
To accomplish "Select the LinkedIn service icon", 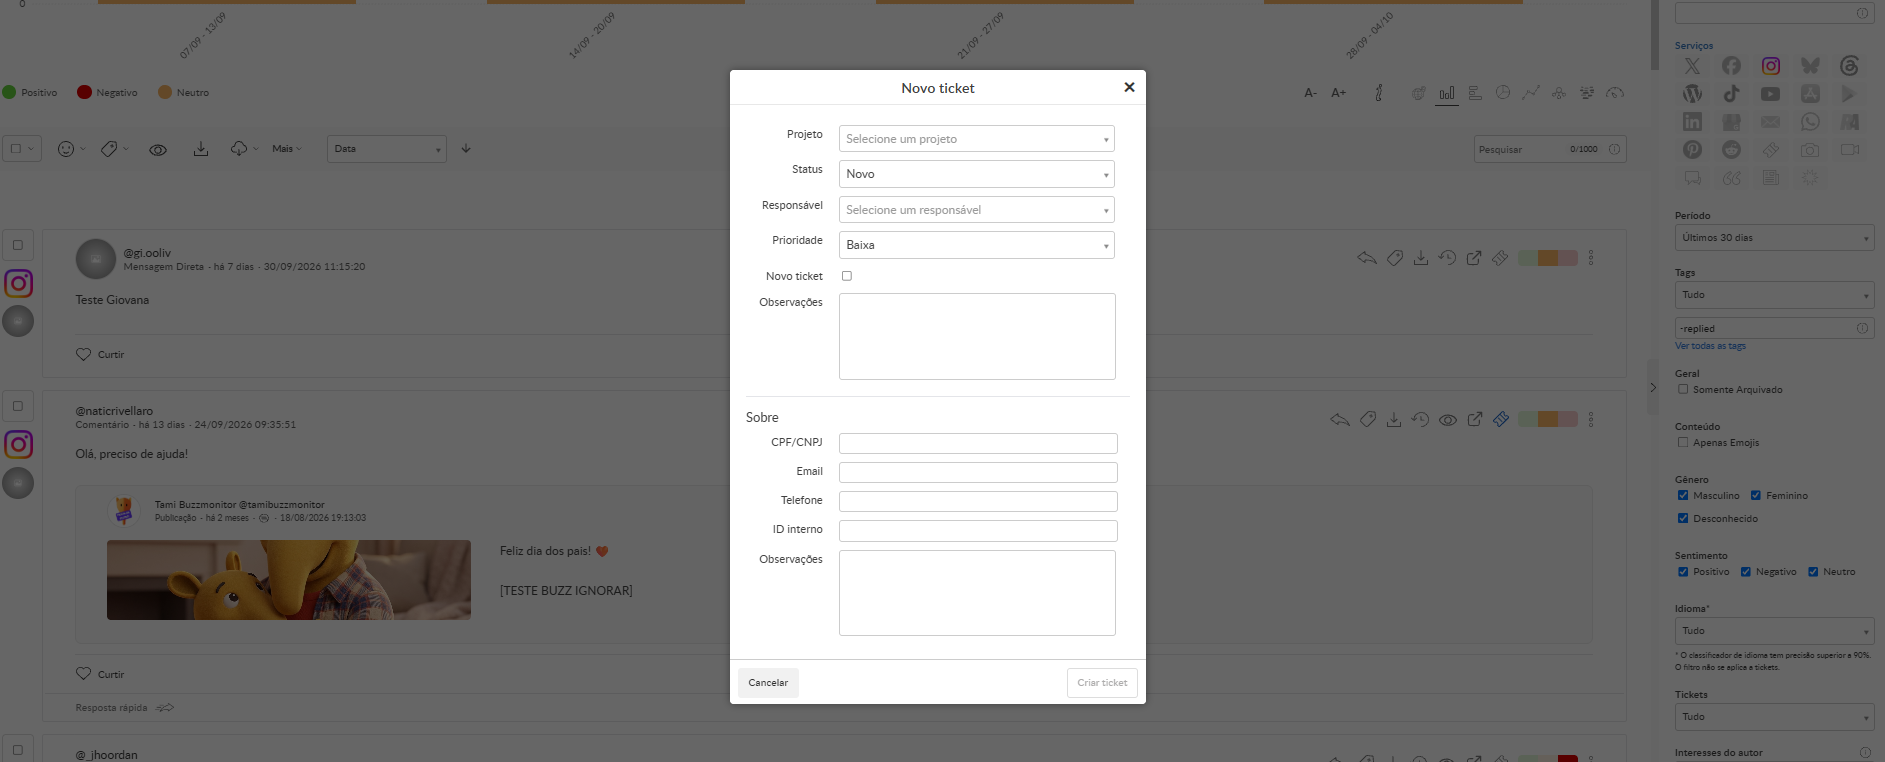I will tap(1692, 122).
